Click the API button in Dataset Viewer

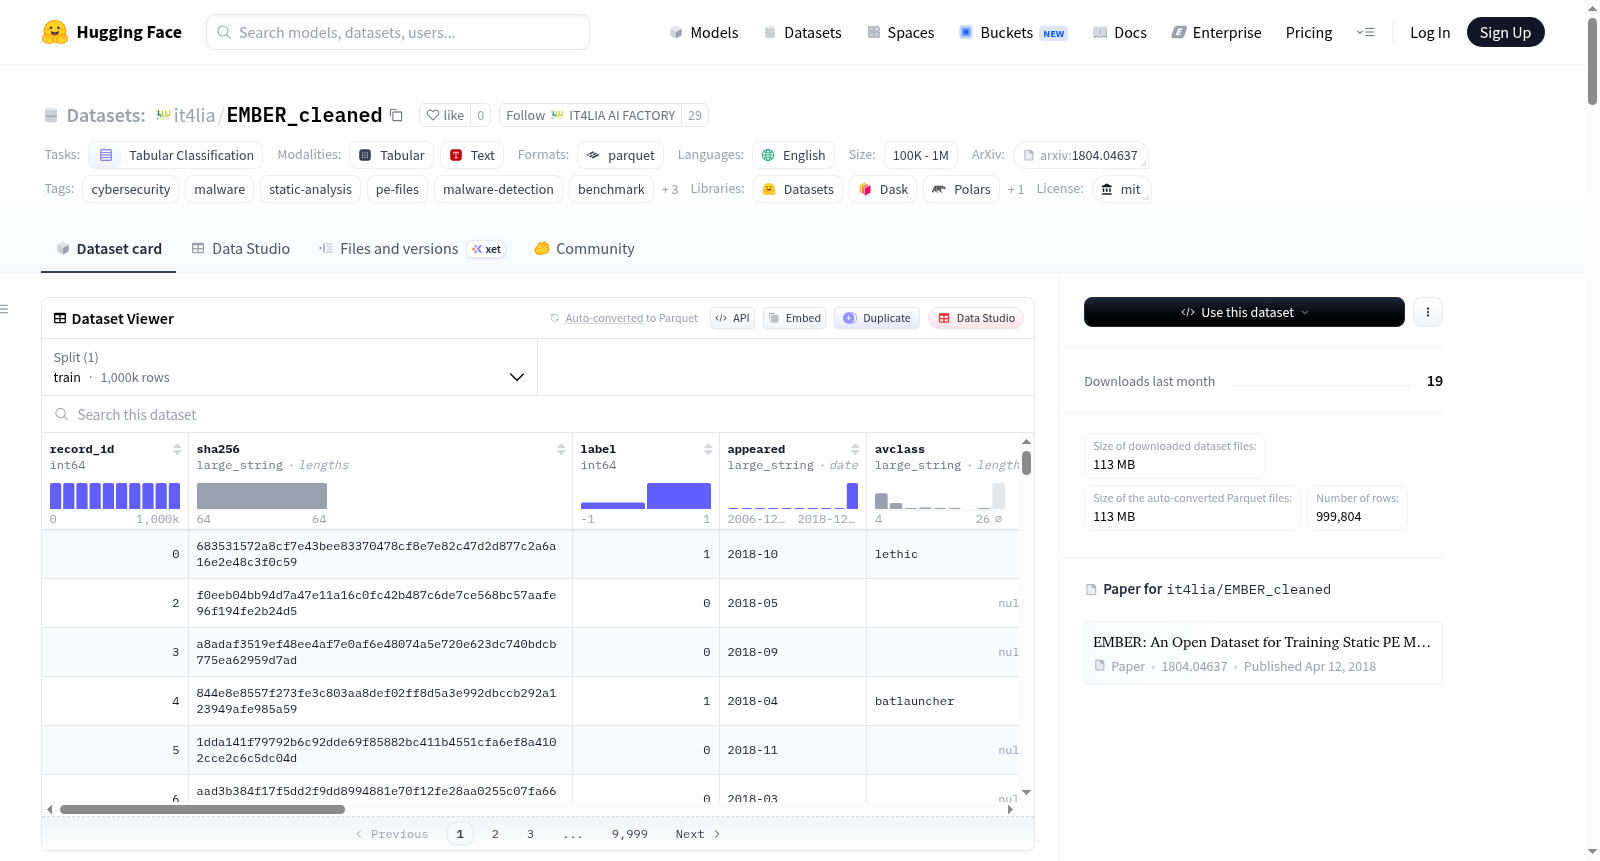(732, 318)
